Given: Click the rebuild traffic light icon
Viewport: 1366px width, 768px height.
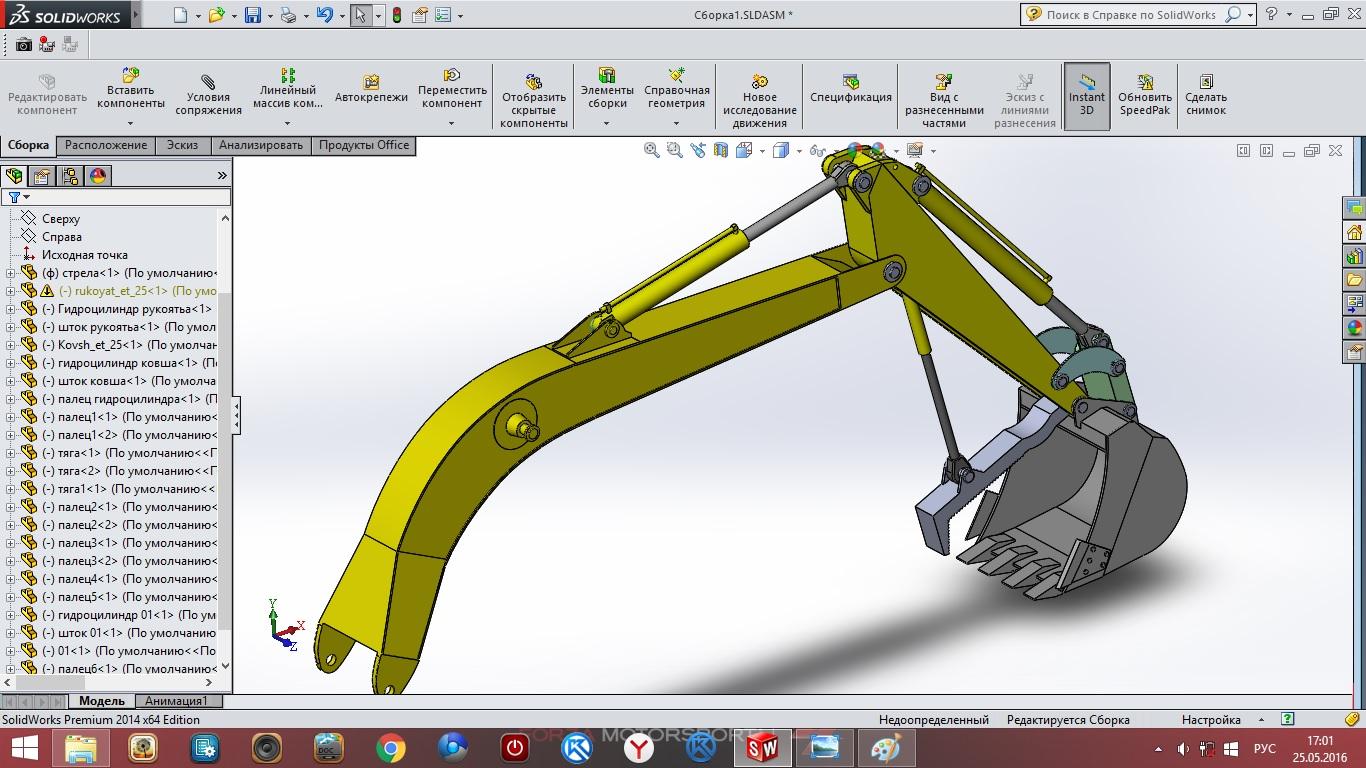Looking at the screenshot, I should pos(397,15).
